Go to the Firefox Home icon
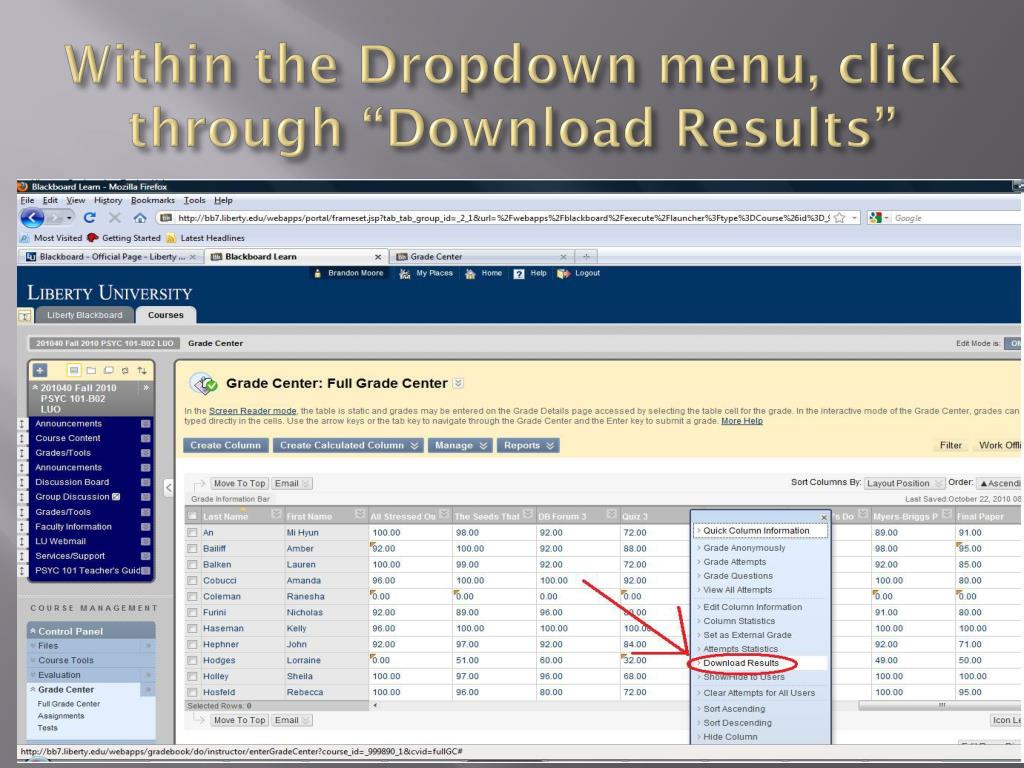1024x768 pixels. [x=140, y=217]
